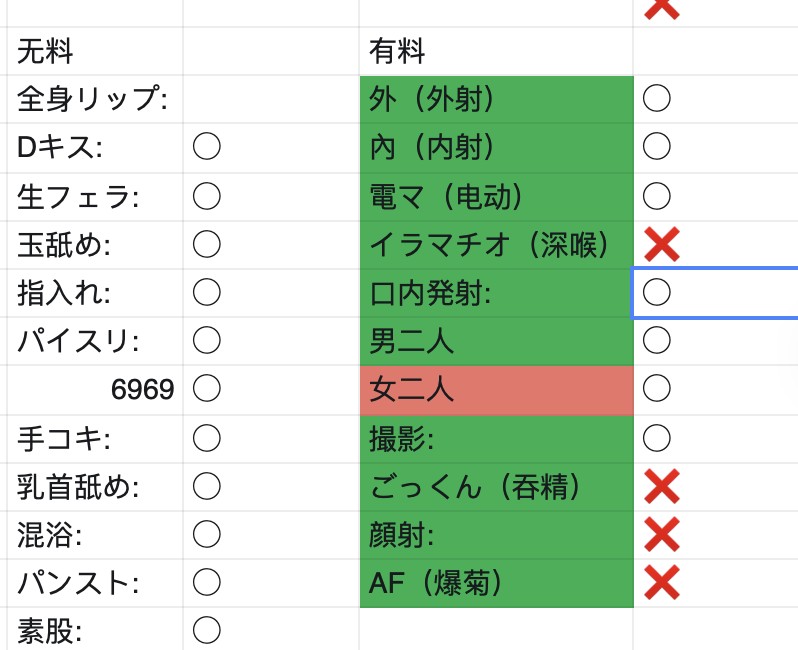The image size is (798, 650).
Task: Click the 全身リップ: label cell
Action: (95, 99)
